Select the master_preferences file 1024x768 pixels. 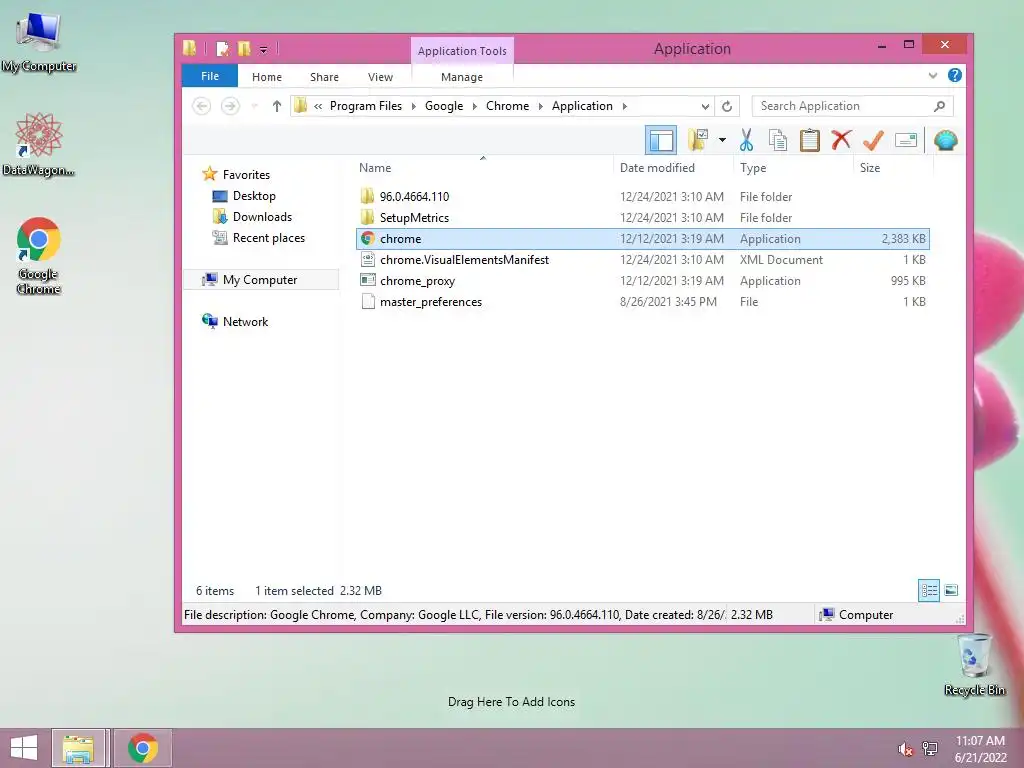[x=643, y=302]
